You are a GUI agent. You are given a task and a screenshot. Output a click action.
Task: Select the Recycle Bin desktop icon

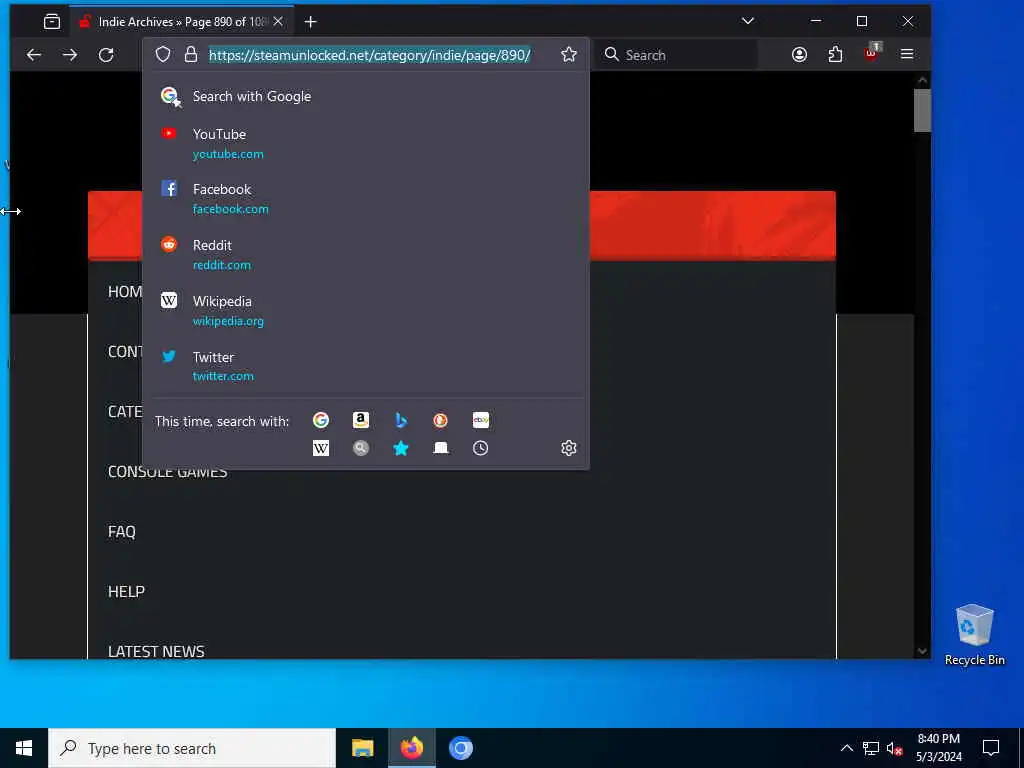pyautogui.click(x=974, y=635)
